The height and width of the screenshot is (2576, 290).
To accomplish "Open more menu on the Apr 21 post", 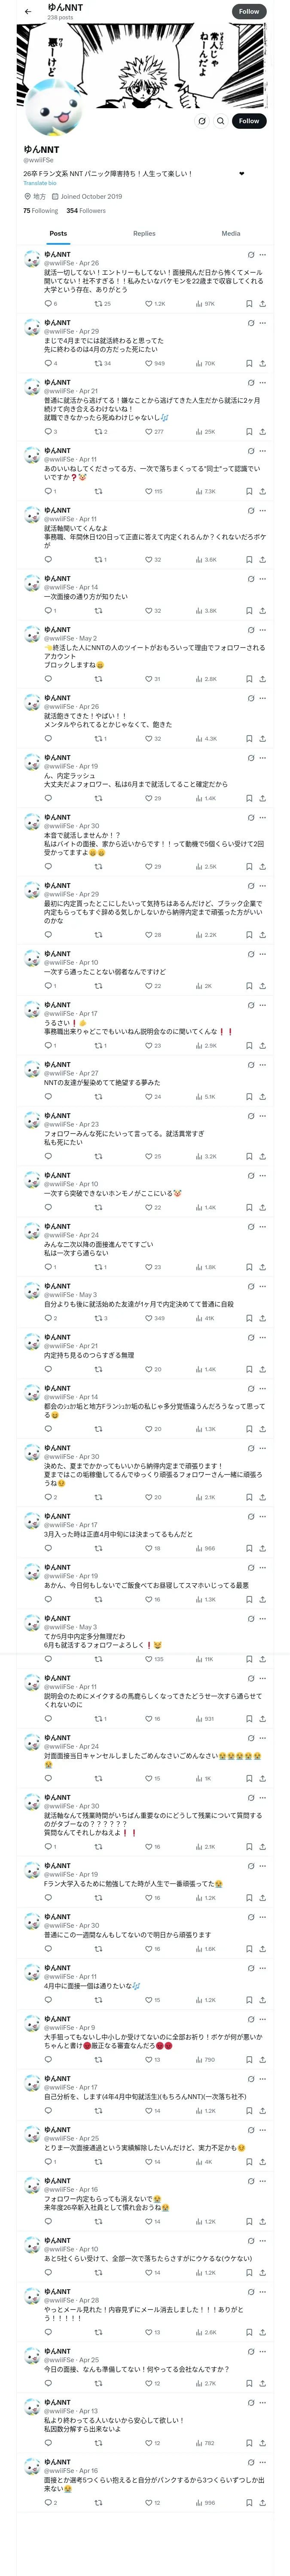I will [x=263, y=383].
